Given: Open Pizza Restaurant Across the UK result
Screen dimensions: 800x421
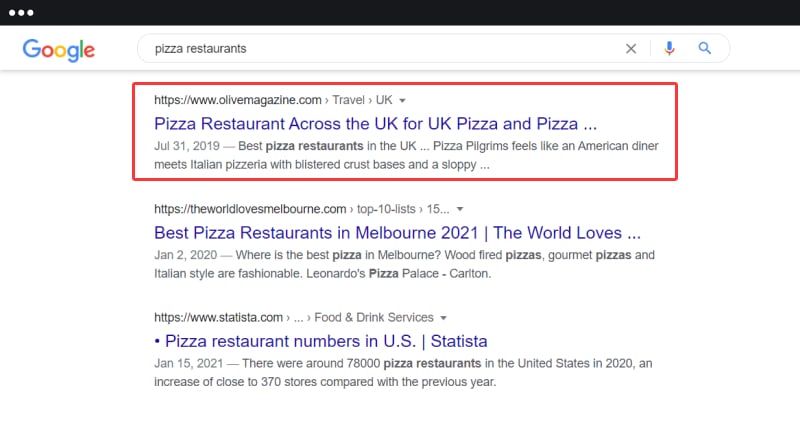Looking at the screenshot, I should pos(376,123).
